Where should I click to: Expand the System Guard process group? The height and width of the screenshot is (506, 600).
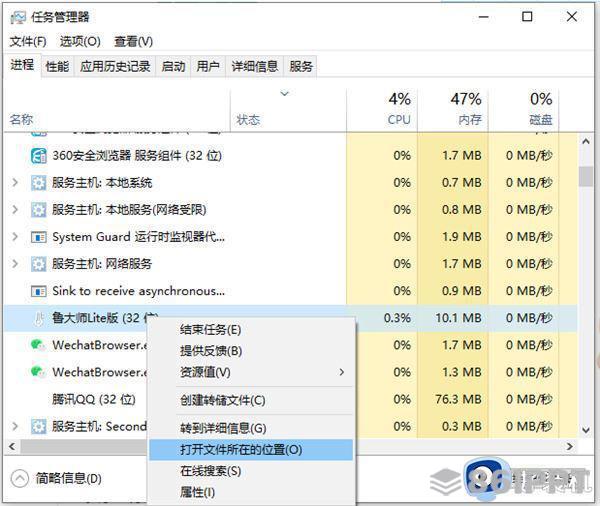point(15,237)
